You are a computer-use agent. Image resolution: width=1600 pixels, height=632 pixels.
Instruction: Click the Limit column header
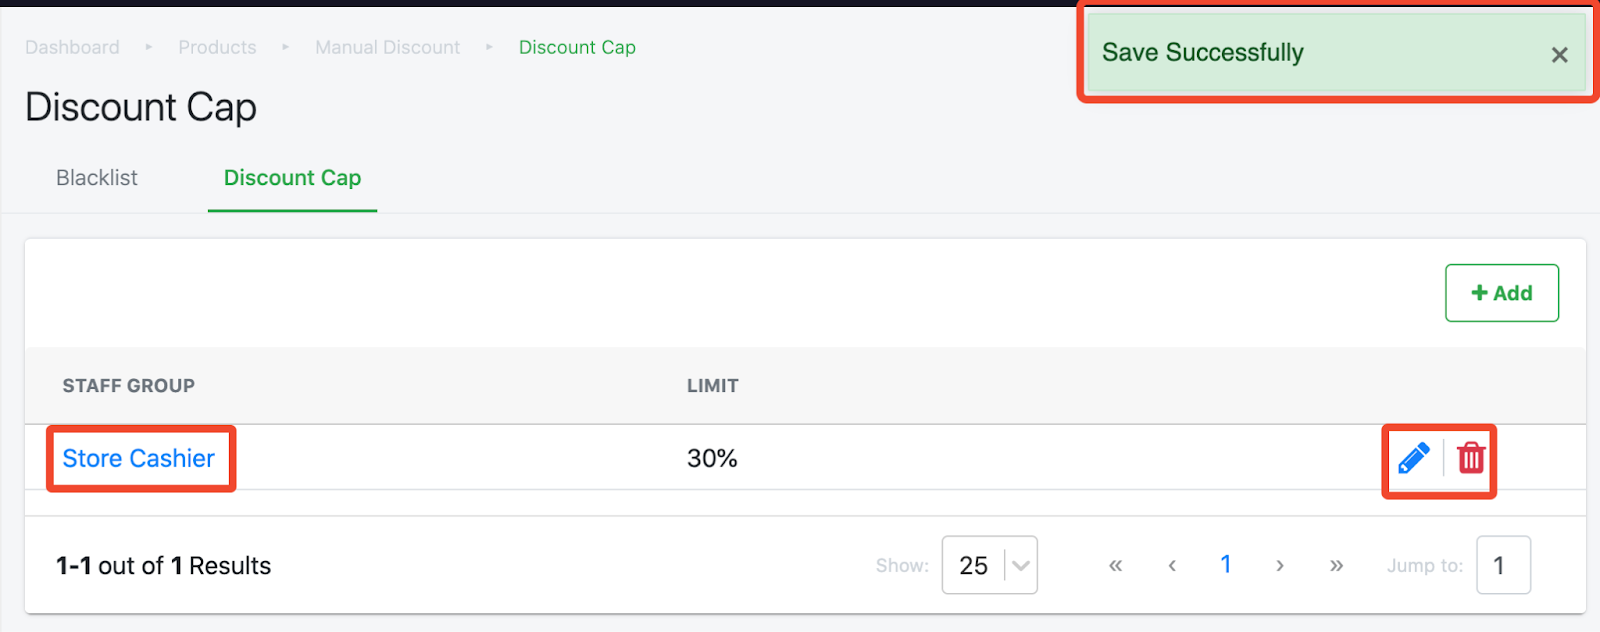coord(713,386)
